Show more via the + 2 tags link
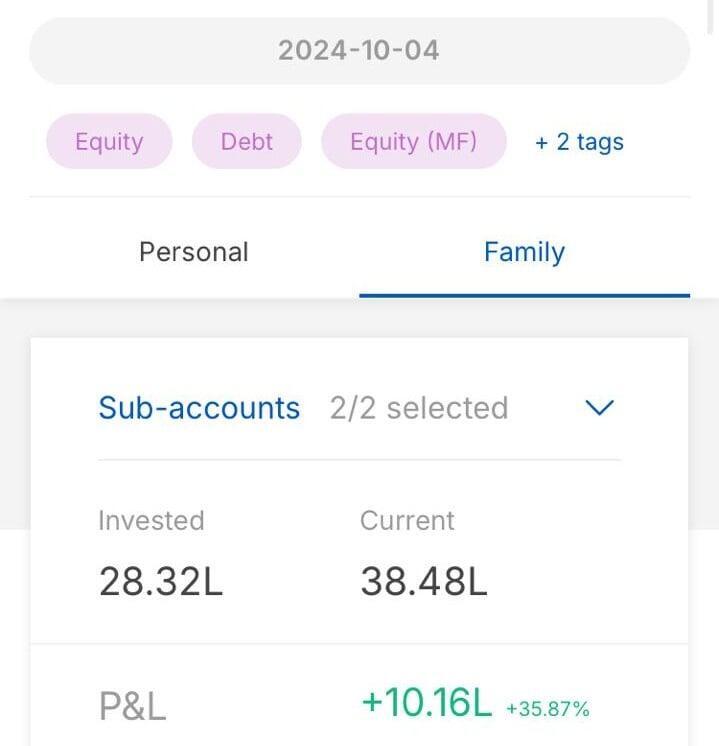The height and width of the screenshot is (746, 719). (579, 142)
